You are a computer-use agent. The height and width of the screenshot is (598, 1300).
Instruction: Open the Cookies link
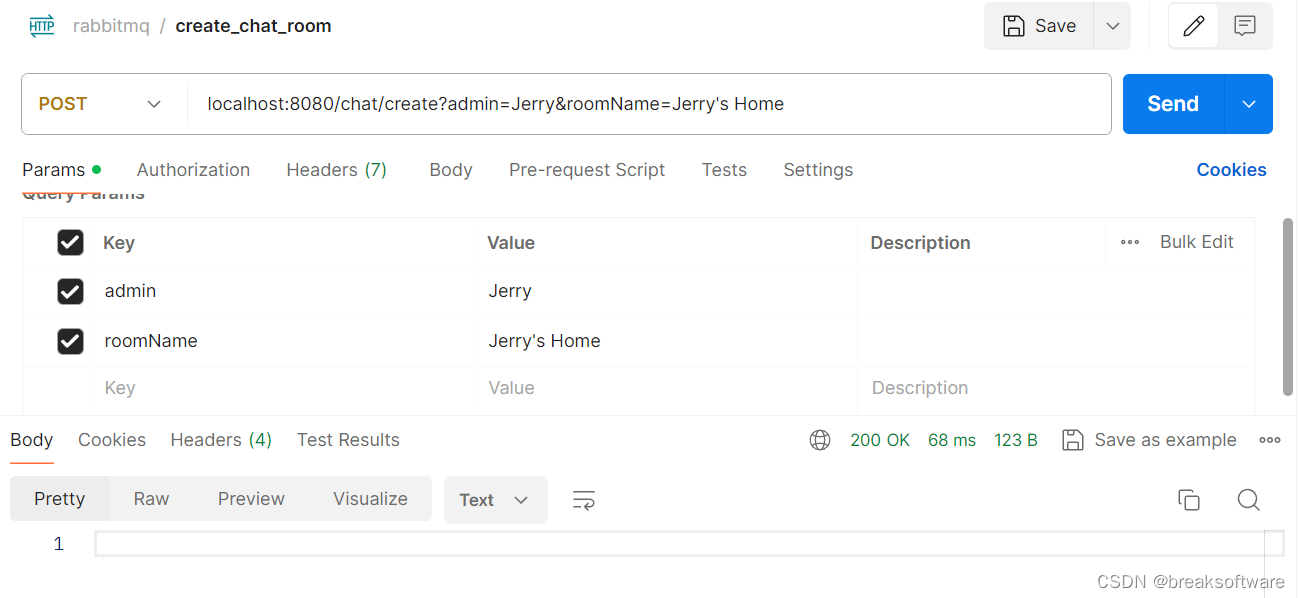1231,170
